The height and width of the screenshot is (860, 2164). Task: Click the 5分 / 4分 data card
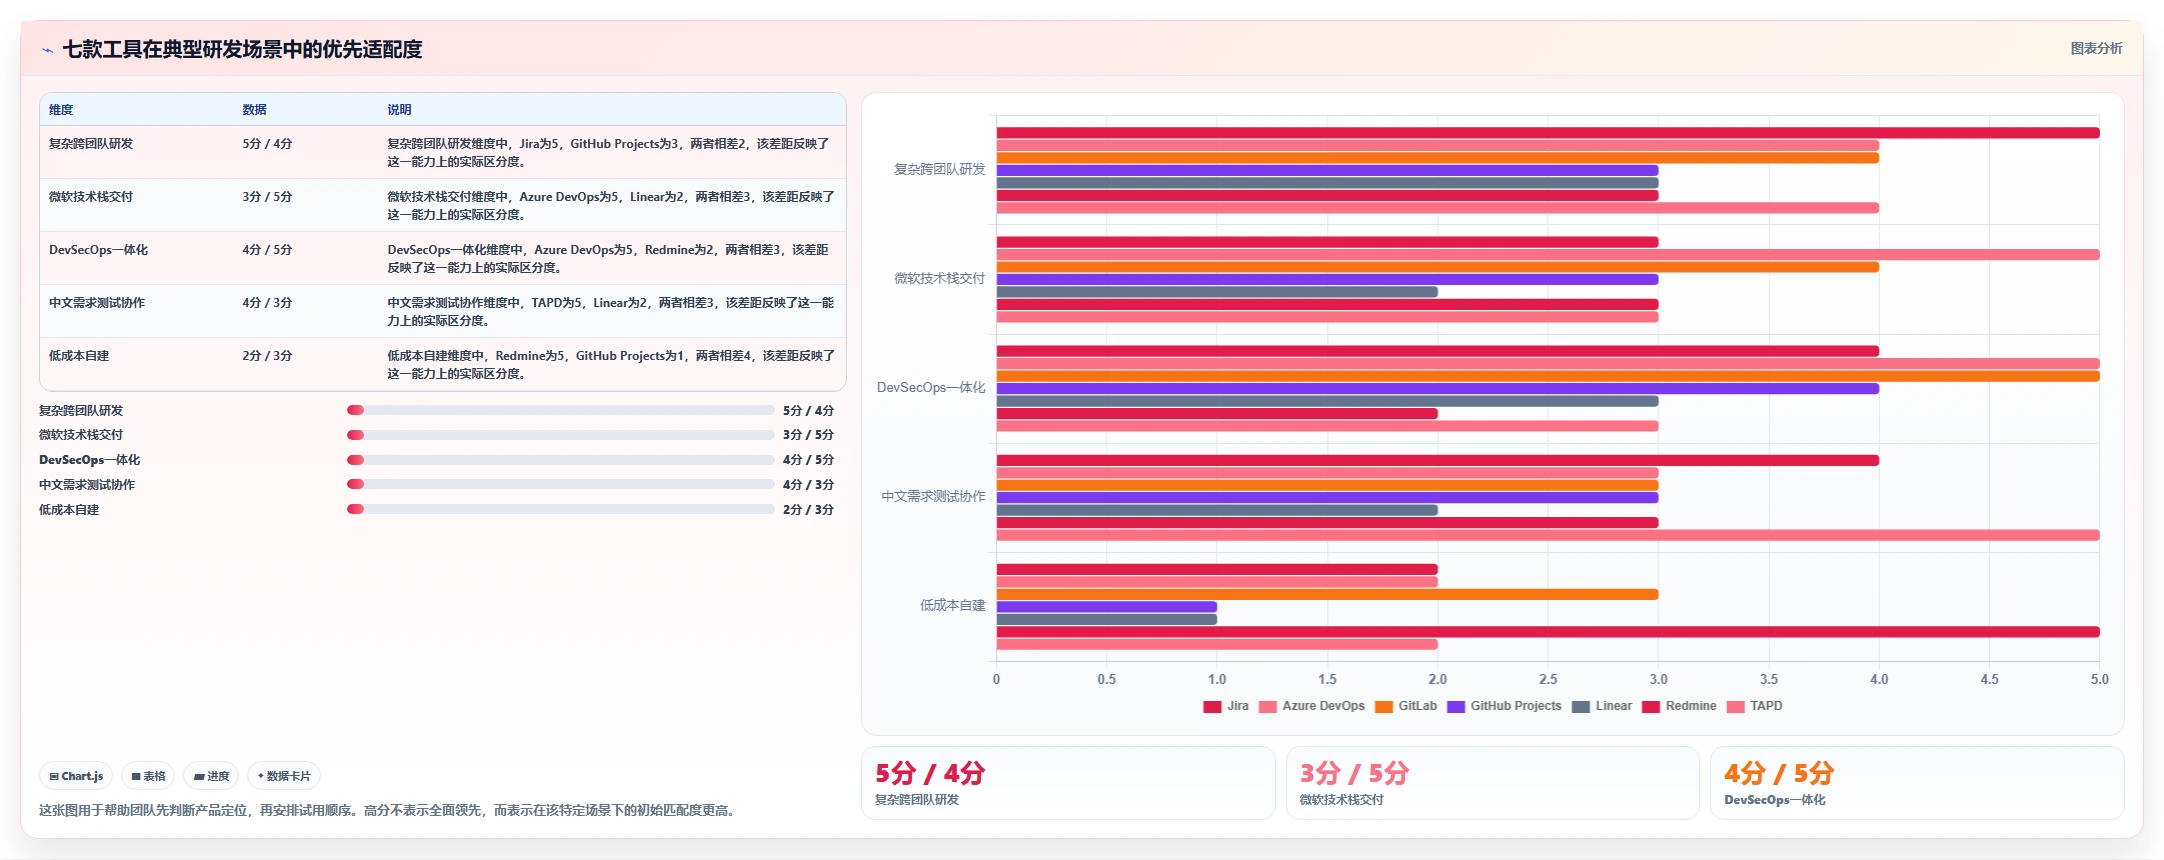(x=1068, y=783)
